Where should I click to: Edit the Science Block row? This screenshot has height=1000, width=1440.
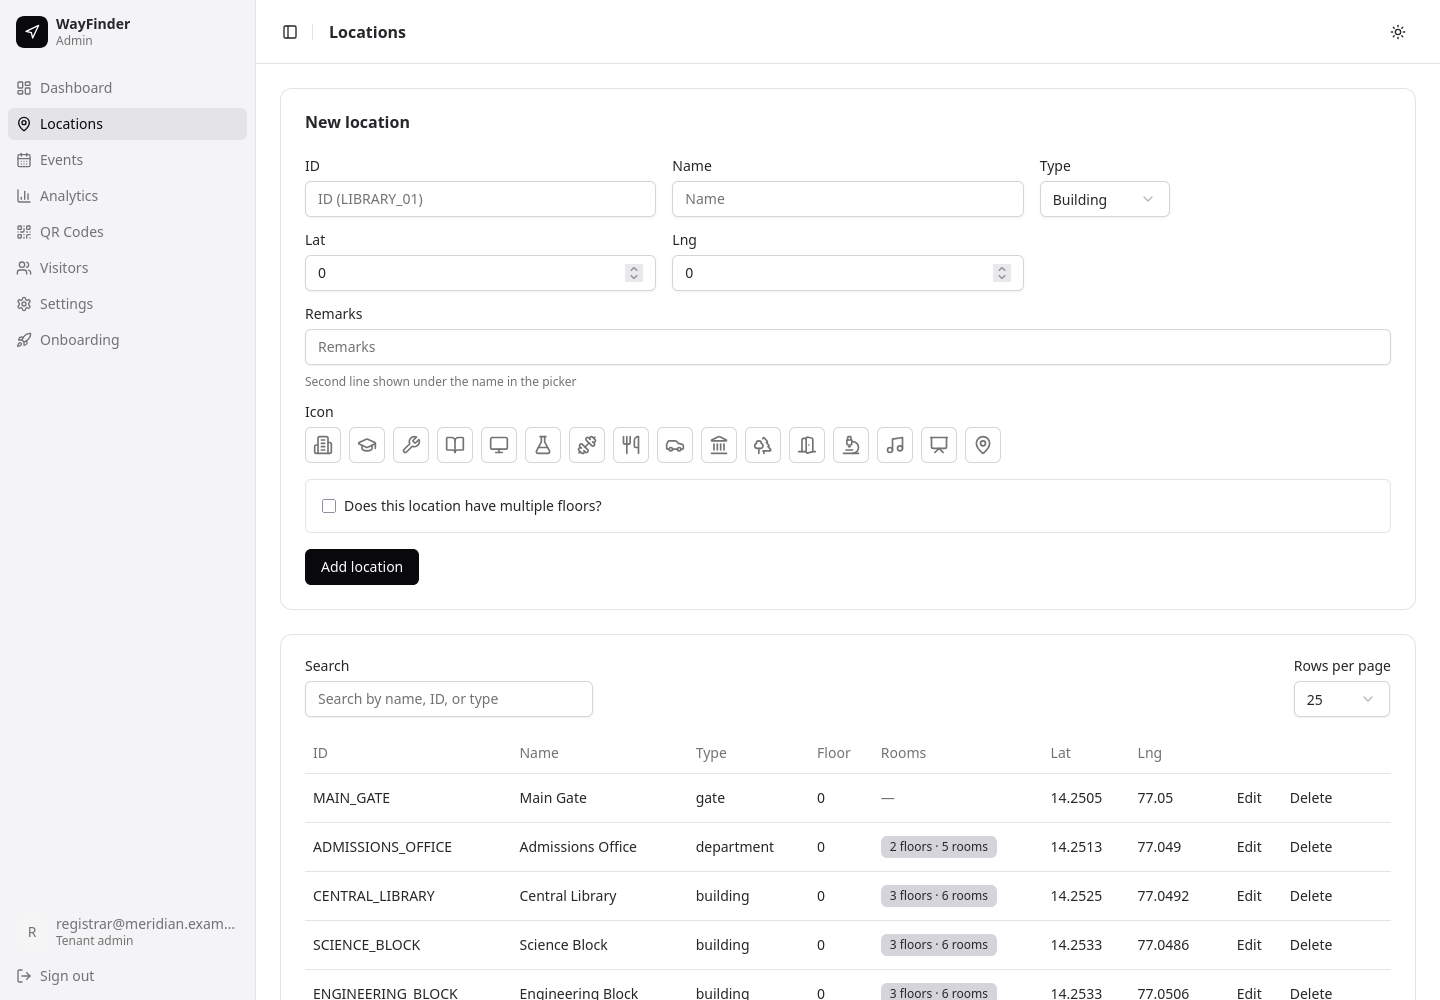pos(1249,945)
